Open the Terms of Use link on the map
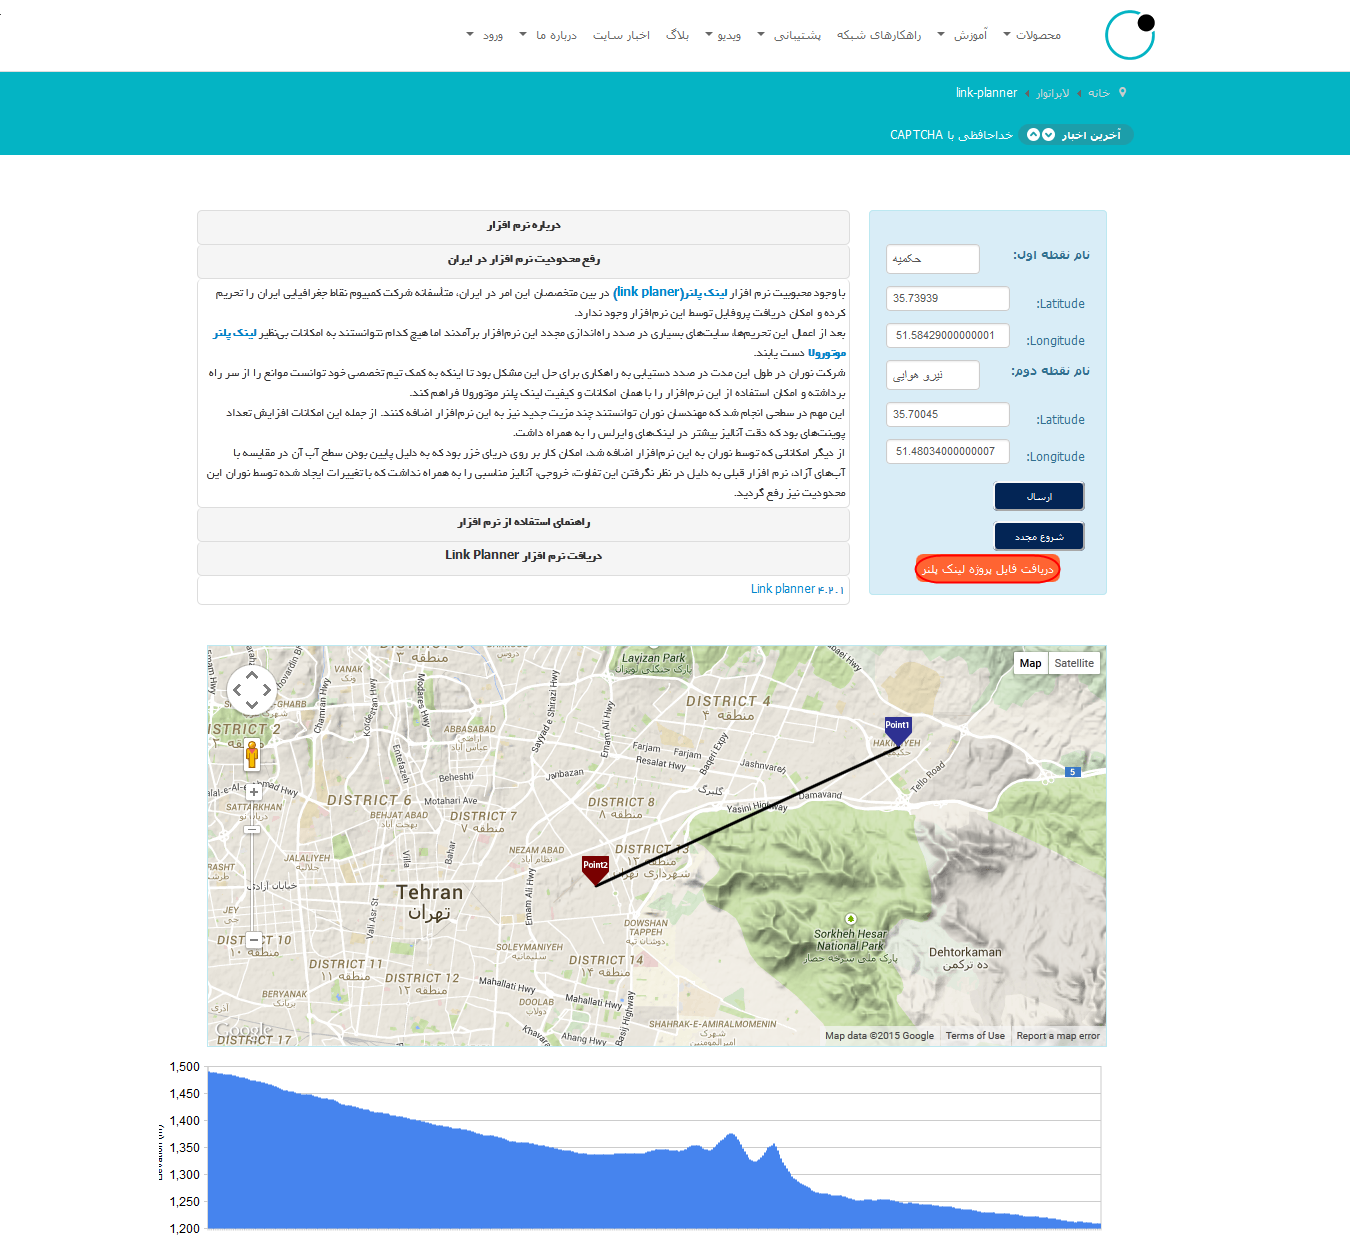 (x=975, y=1036)
